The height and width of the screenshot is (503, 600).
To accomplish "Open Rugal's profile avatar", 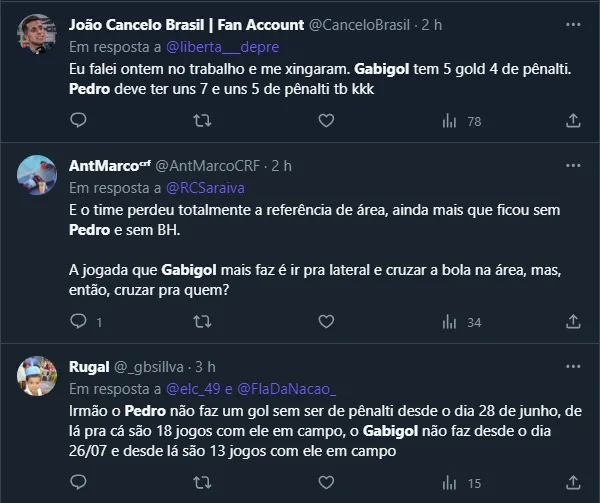I will [x=37, y=376].
